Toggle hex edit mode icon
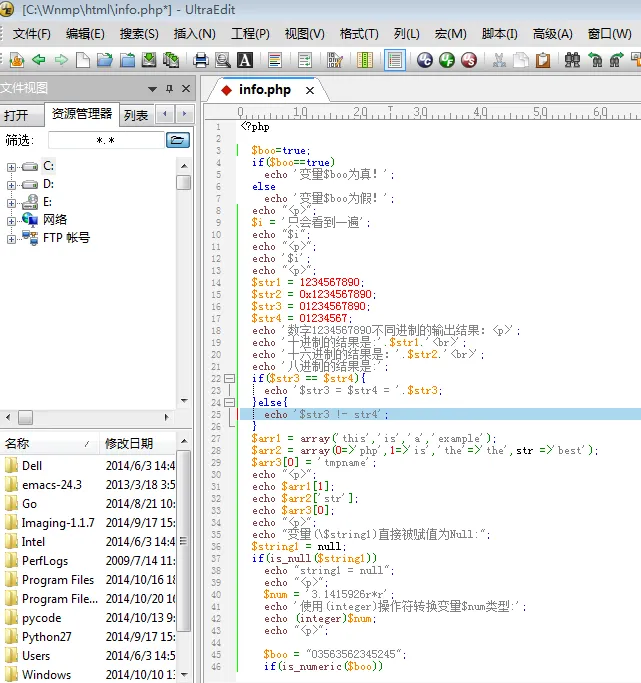The image size is (641, 683). (334, 60)
